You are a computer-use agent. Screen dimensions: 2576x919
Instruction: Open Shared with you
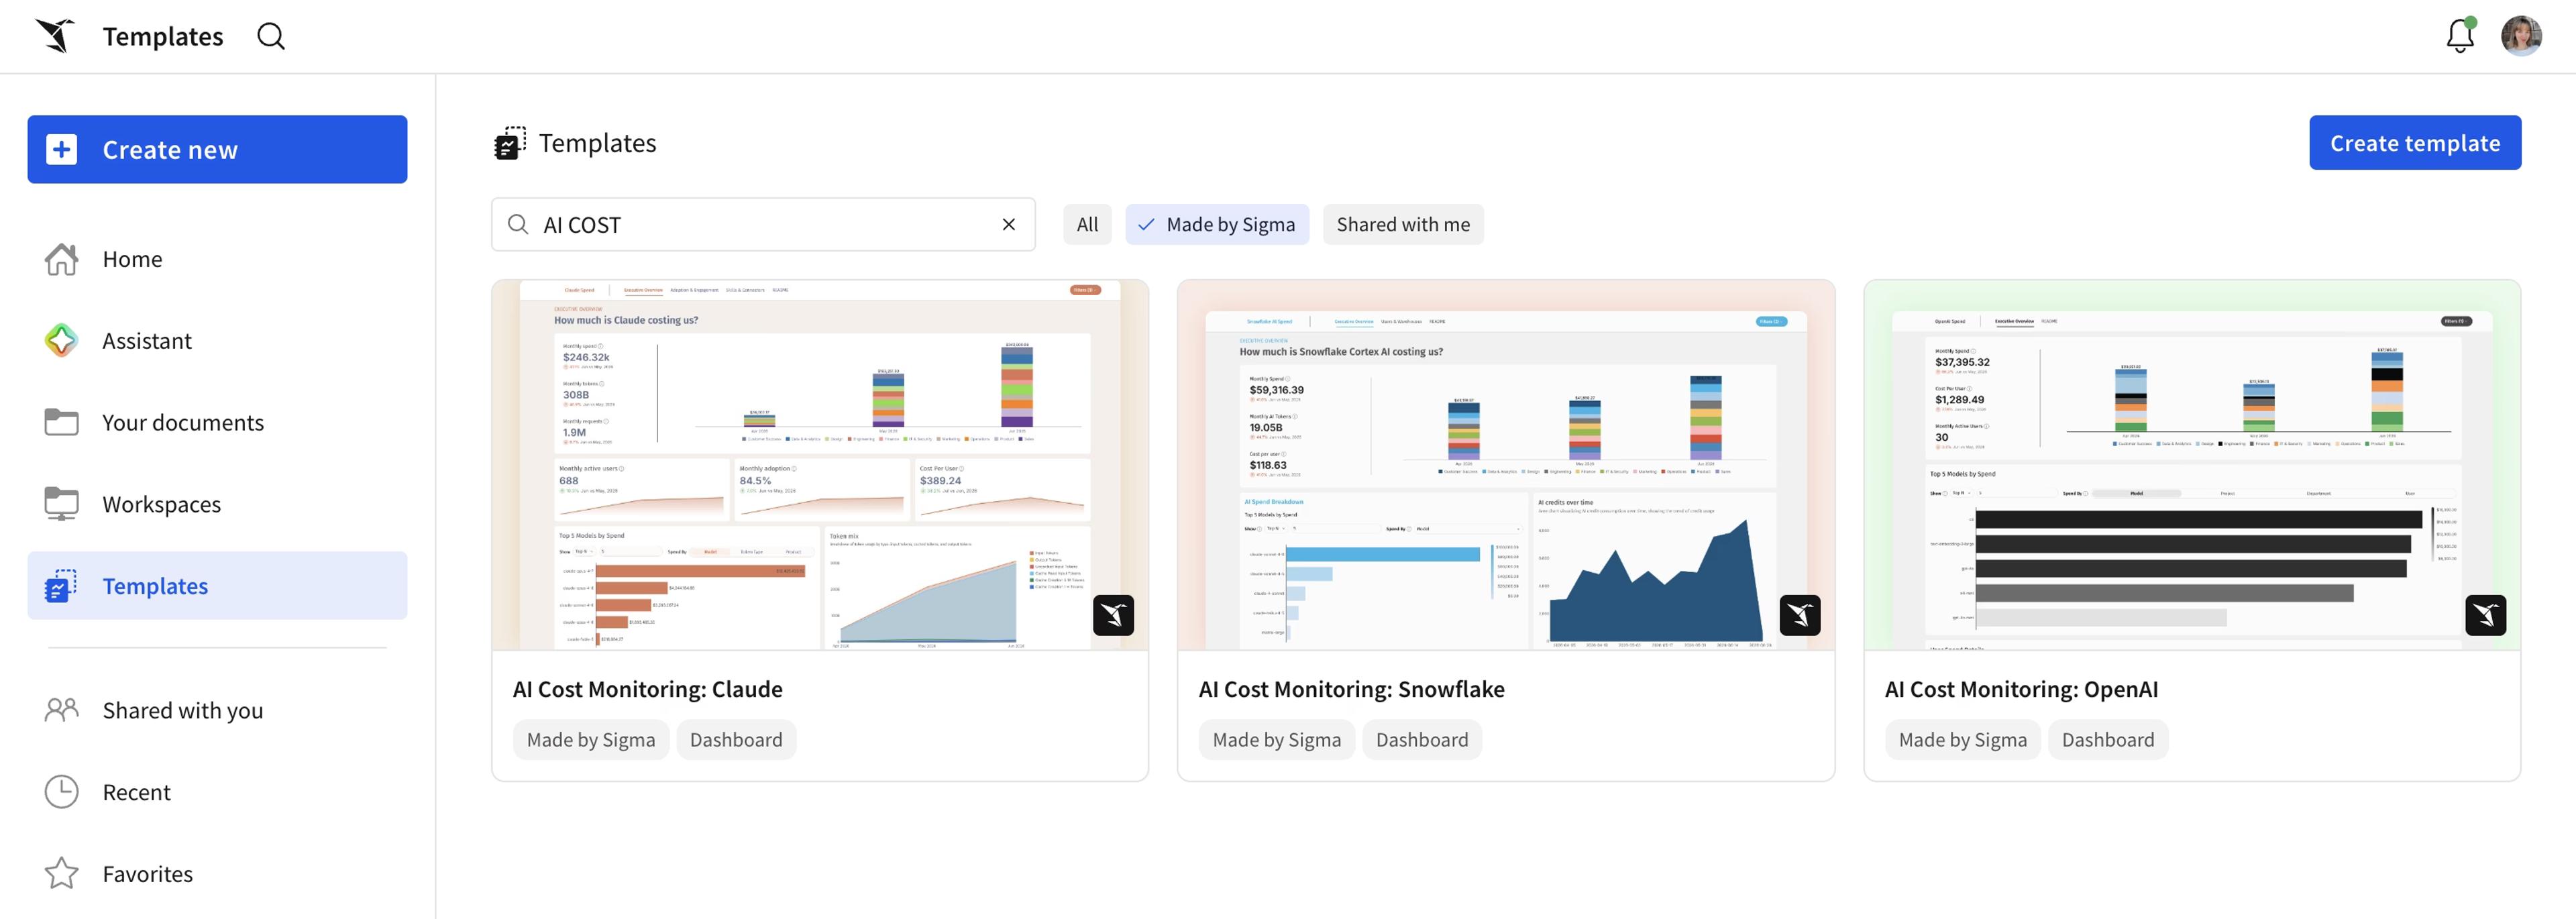coord(217,710)
